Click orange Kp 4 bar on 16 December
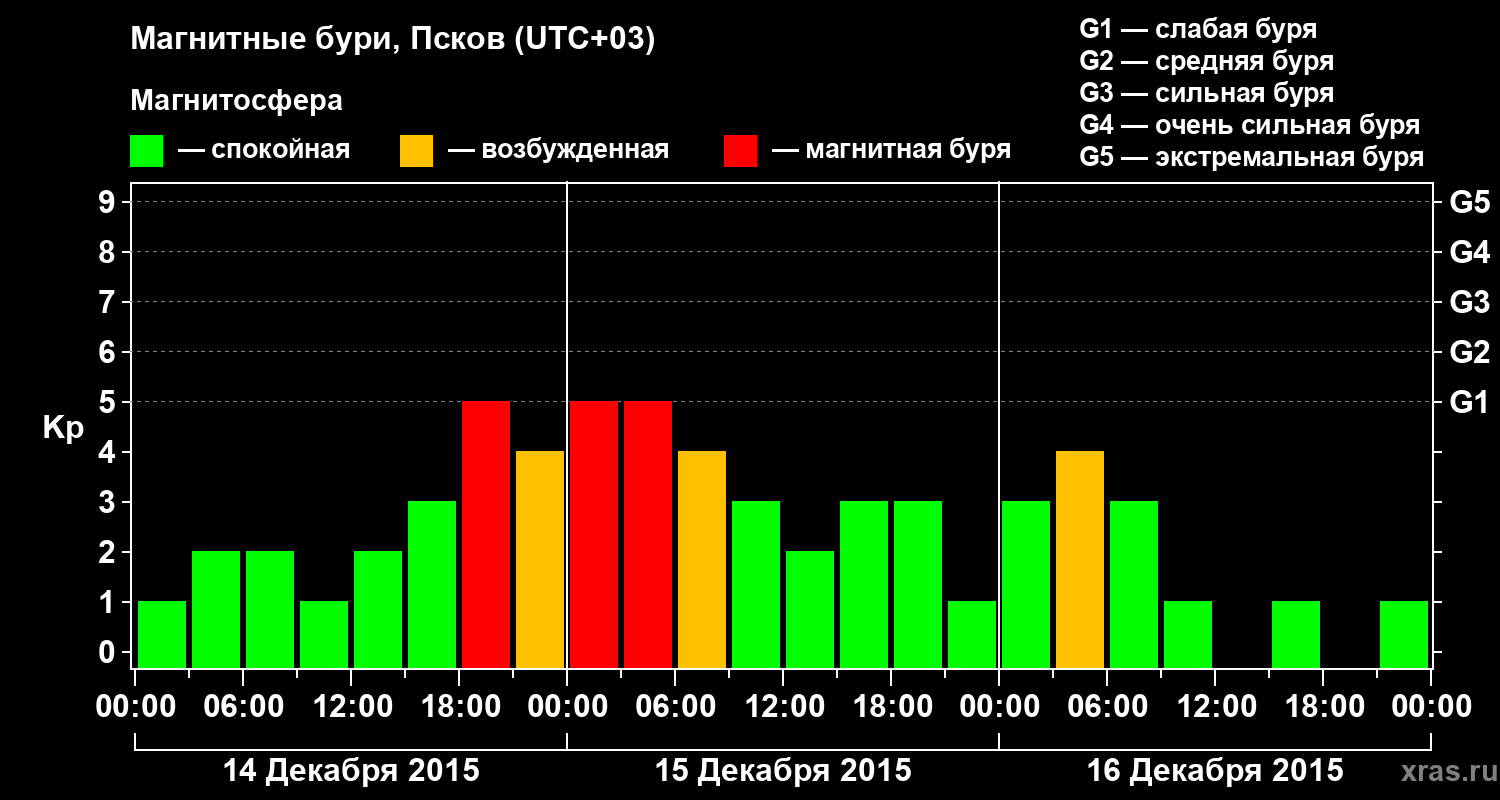Image resolution: width=1500 pixels, height=800 pixels. (x=1080, y=559)
